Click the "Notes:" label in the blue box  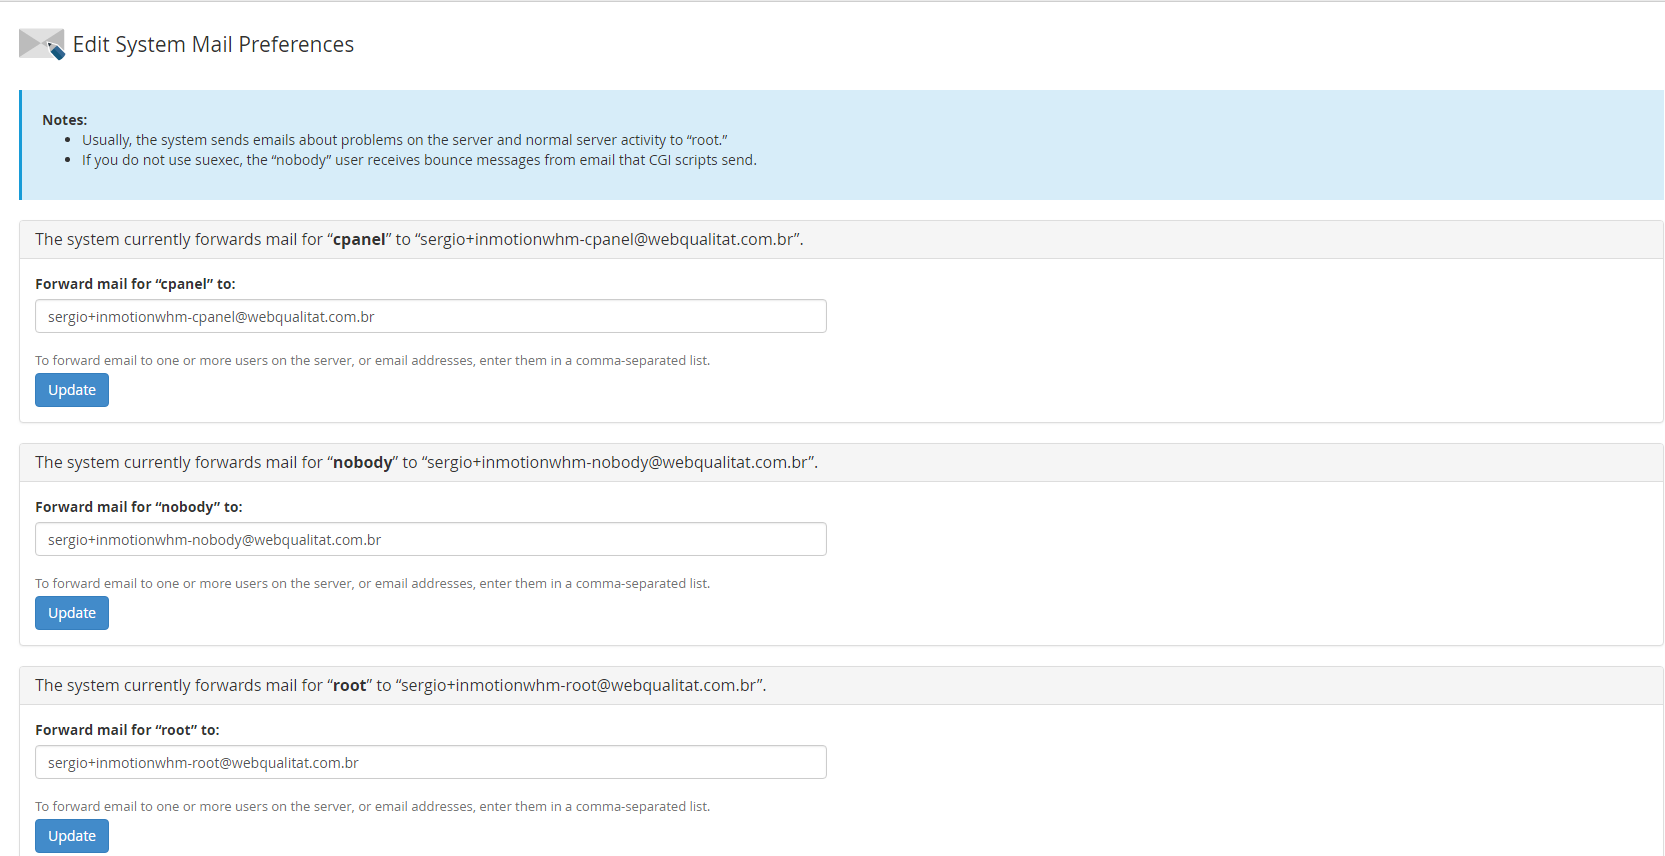[x=65, y=120]
